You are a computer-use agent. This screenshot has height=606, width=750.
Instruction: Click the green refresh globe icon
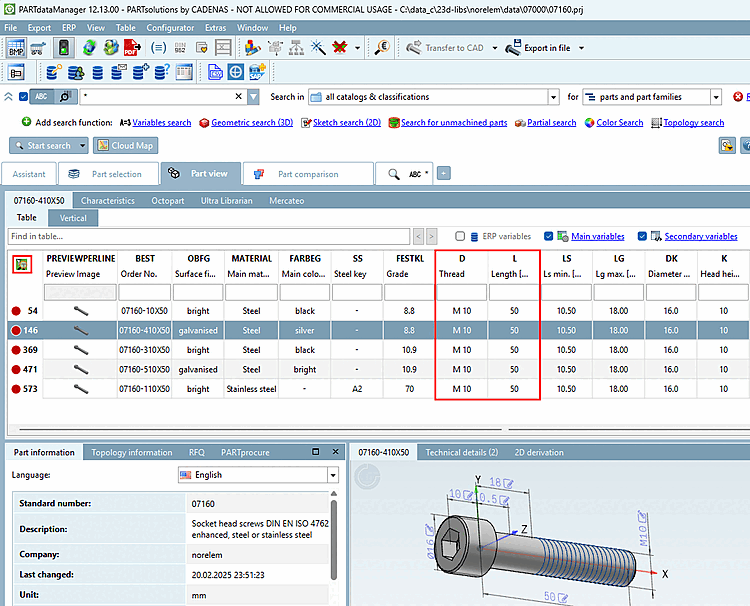click(x=89, y=48)
